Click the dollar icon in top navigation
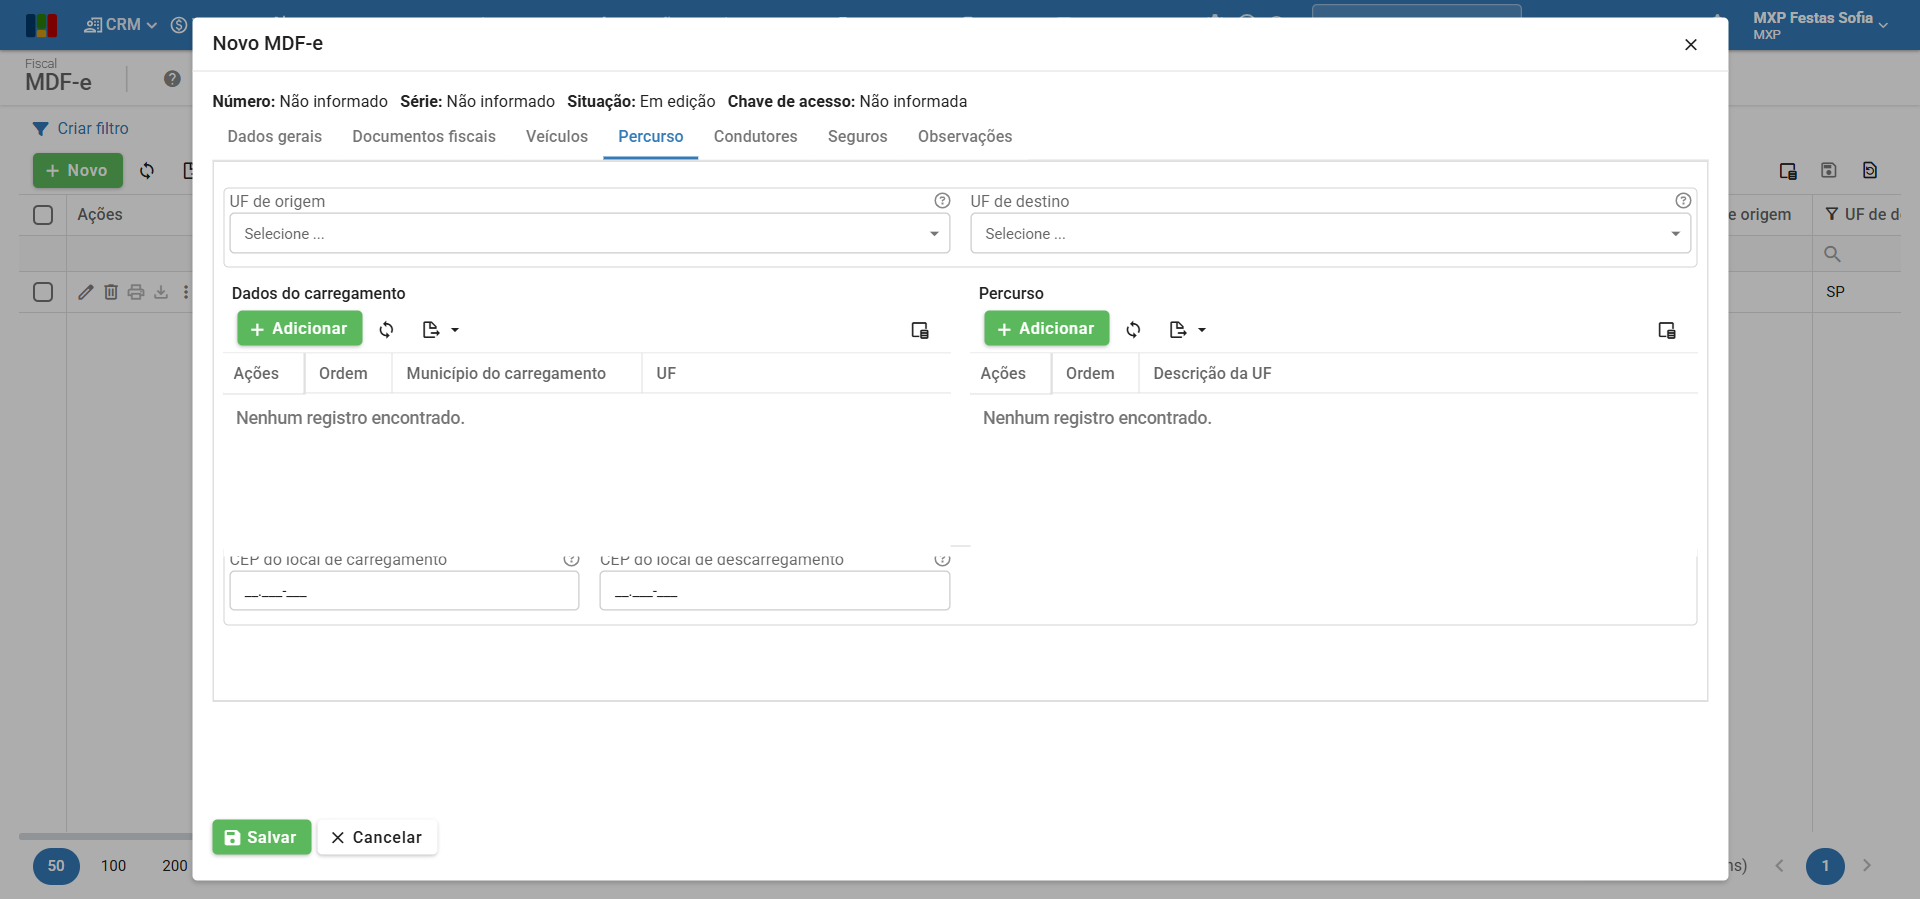Viewport: 1920px width, 899px height. point(179,25)
